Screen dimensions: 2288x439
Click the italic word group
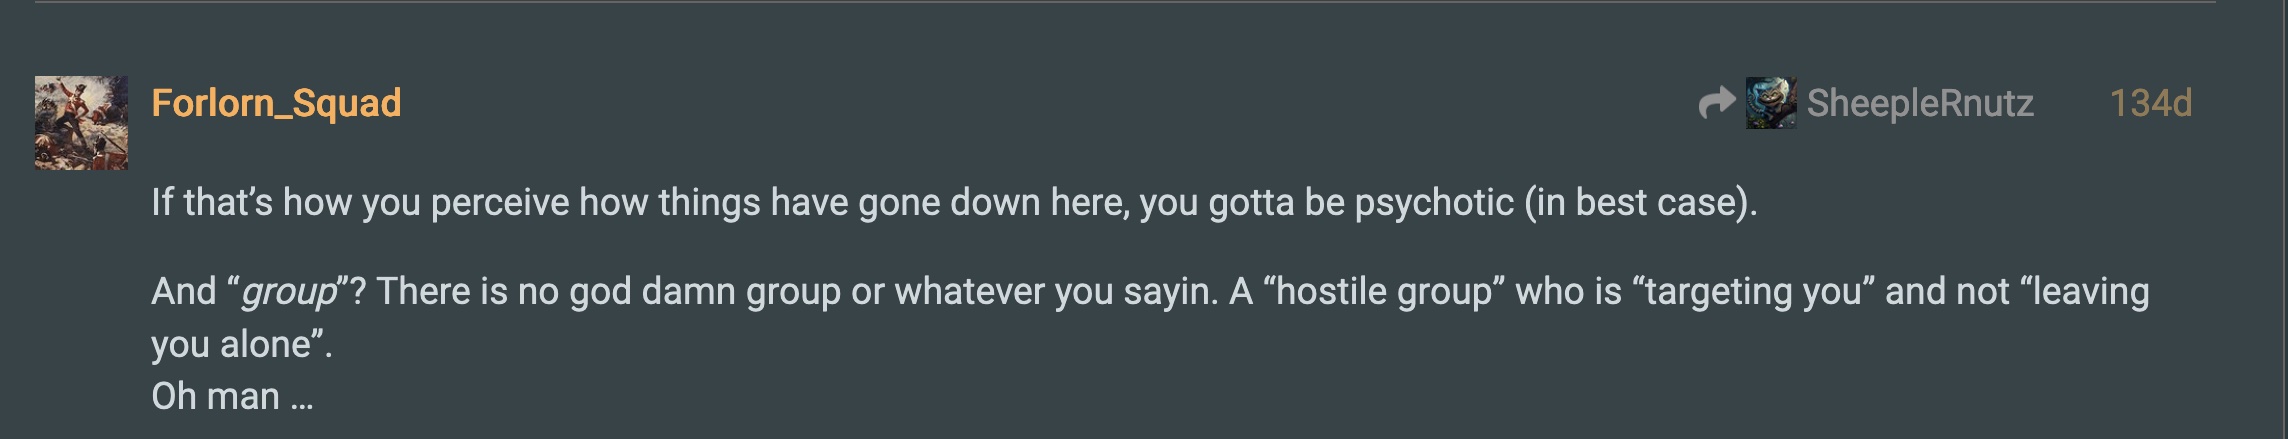click(290, 292)
